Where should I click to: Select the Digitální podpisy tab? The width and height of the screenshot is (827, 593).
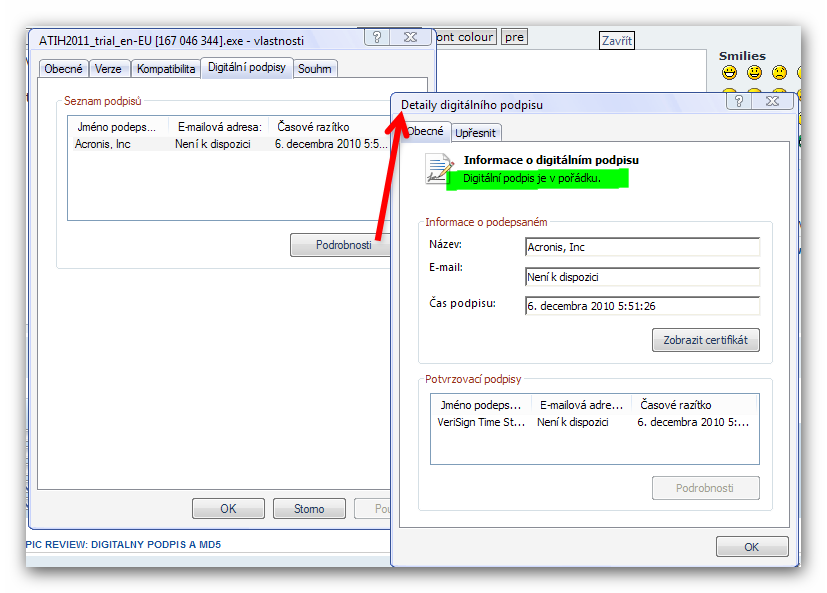pos(246,68)
